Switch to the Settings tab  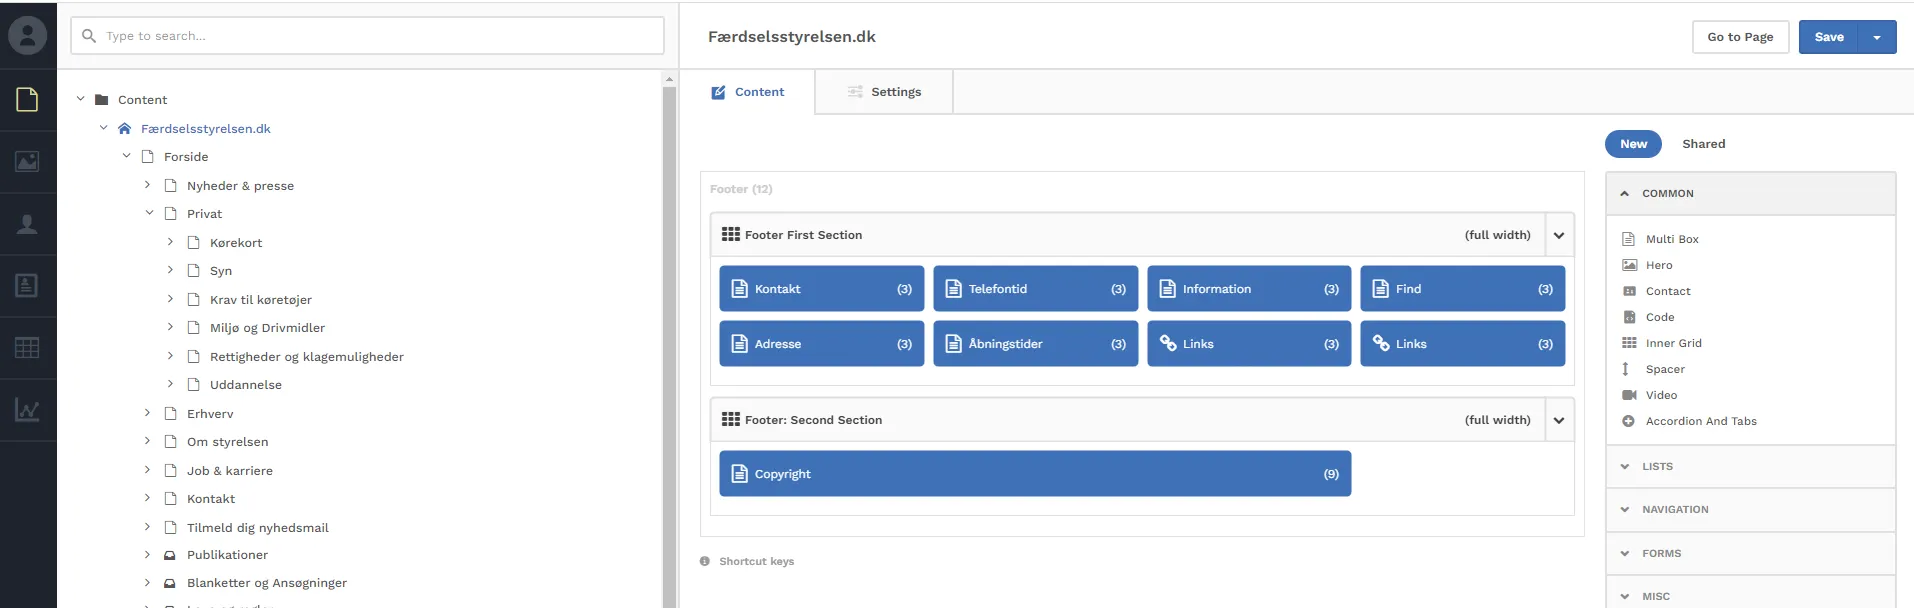tap(884, 92)
